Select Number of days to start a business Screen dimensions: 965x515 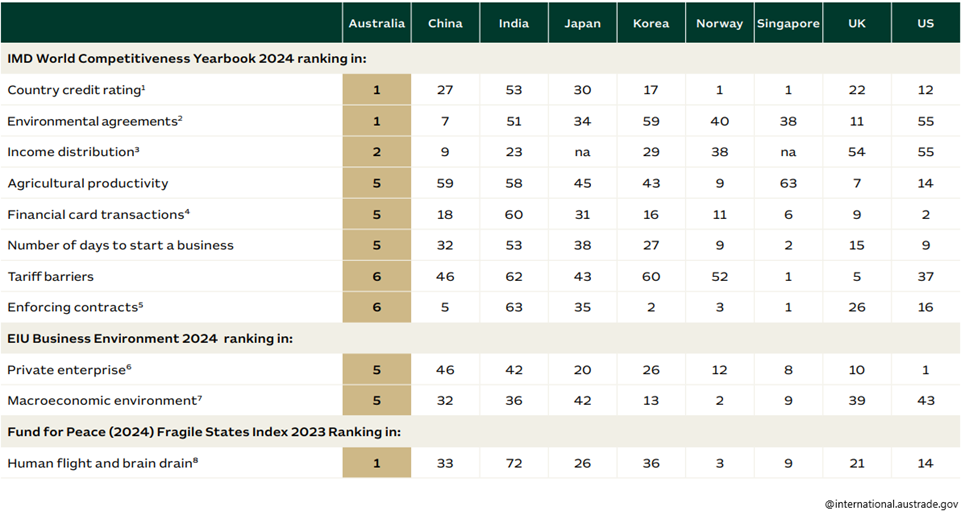pyautogui.click(x=120, y=245)
